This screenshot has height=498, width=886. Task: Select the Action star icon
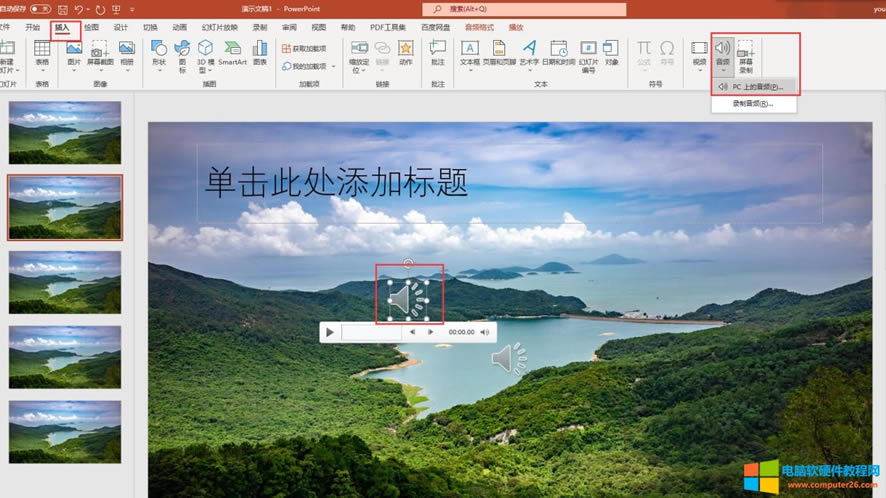click(x=406, y=52)
